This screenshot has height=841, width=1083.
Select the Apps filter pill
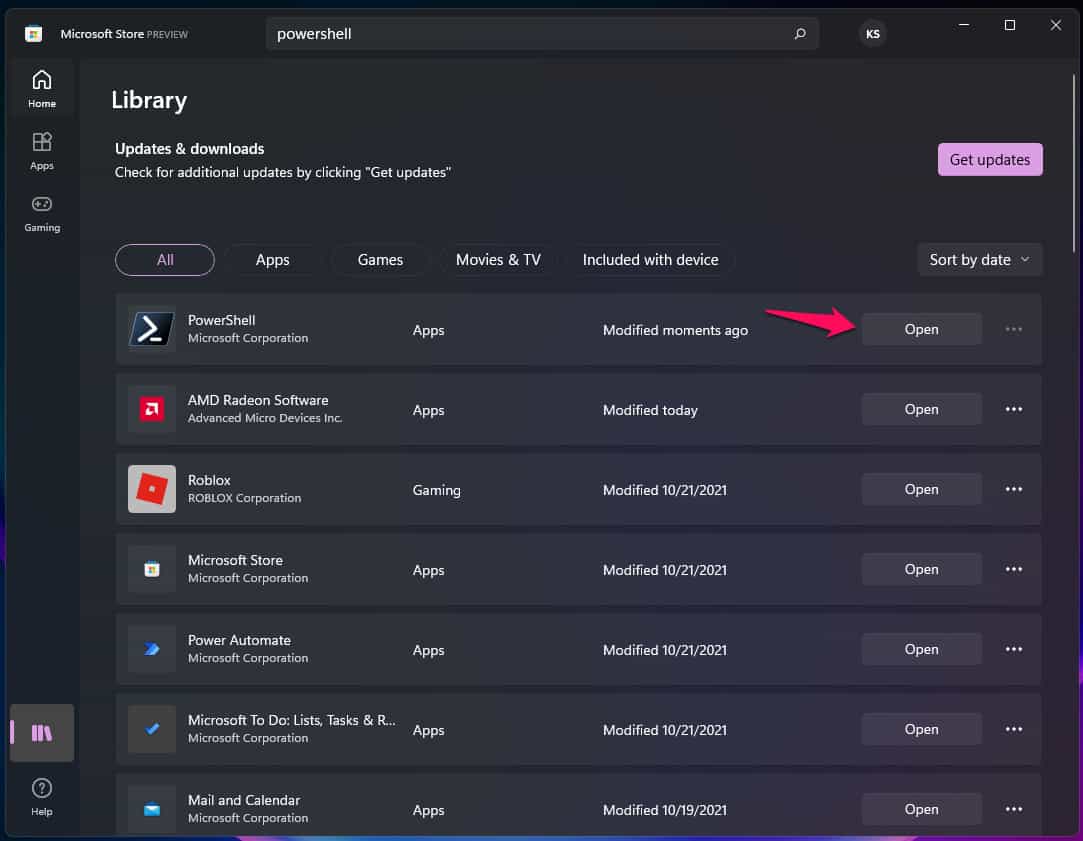tap(272, 260)
